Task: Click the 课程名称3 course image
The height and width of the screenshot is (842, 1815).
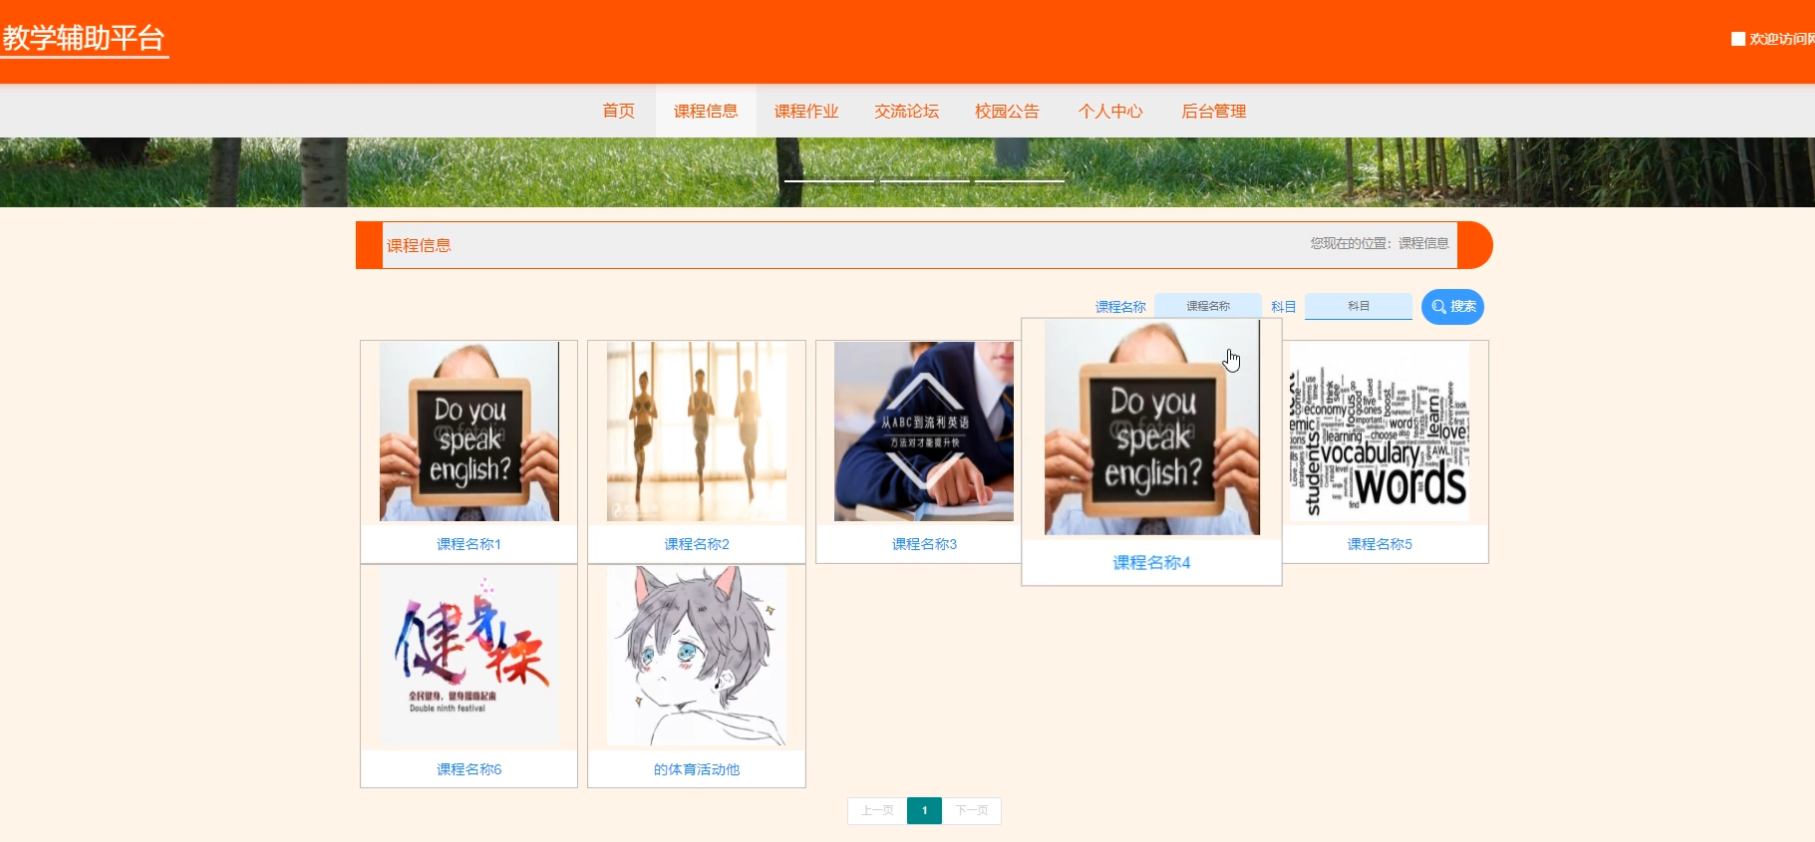Action: tap(923, 431)
